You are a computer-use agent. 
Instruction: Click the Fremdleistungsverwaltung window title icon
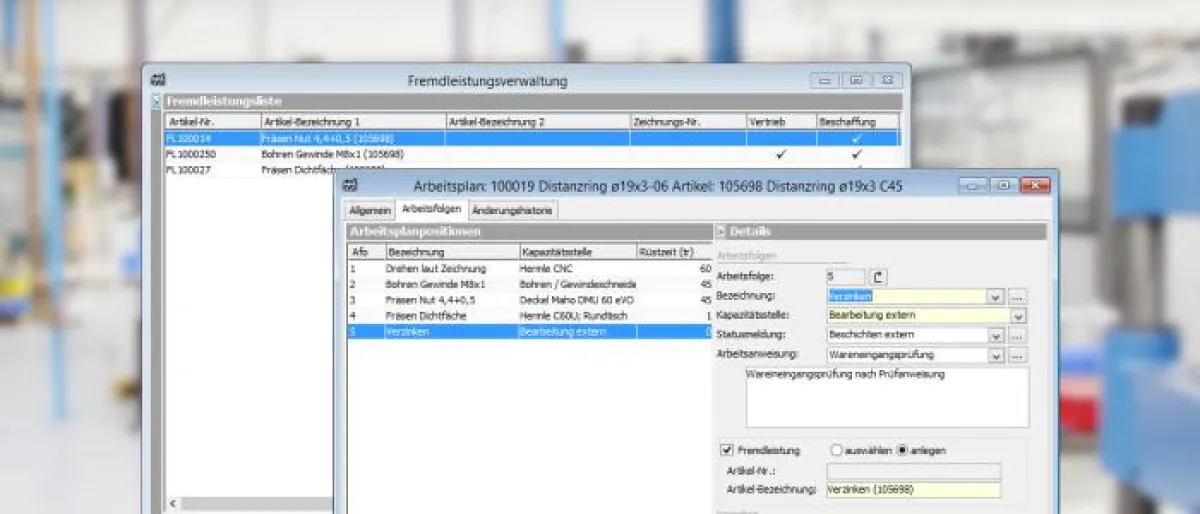tap(157, 80)
